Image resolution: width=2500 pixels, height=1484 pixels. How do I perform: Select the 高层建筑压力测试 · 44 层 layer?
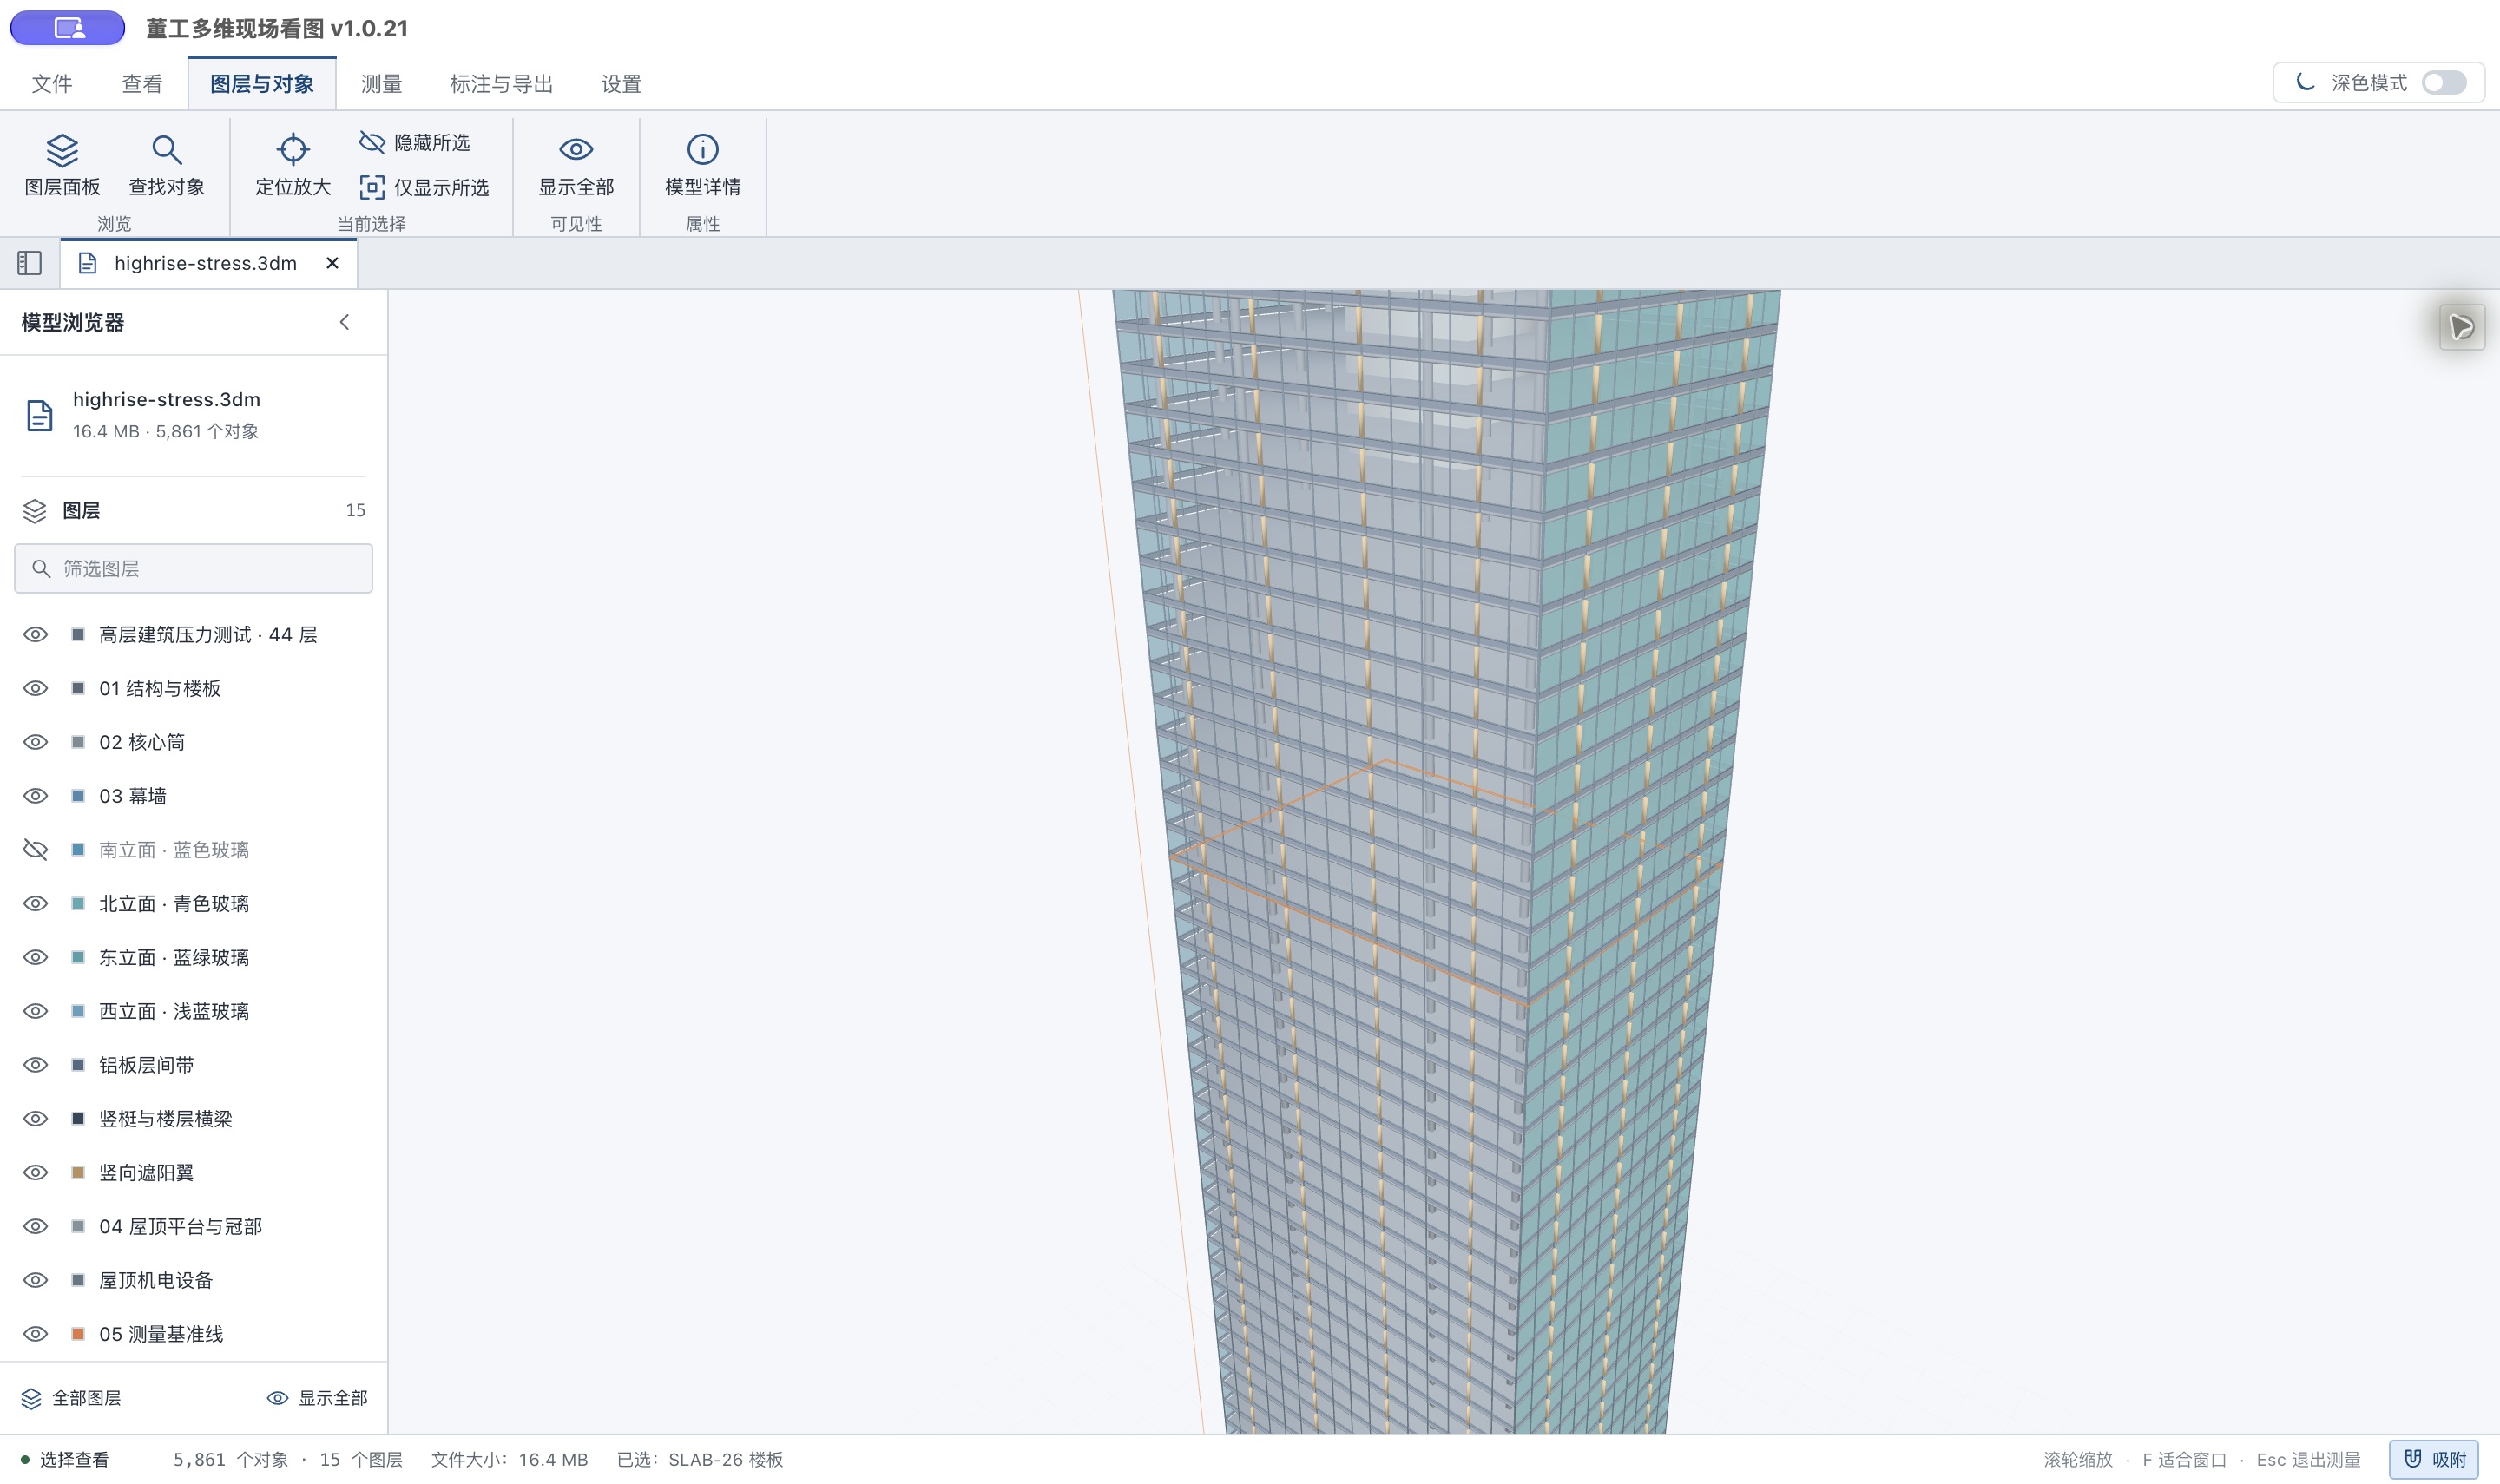click(193, 635)
